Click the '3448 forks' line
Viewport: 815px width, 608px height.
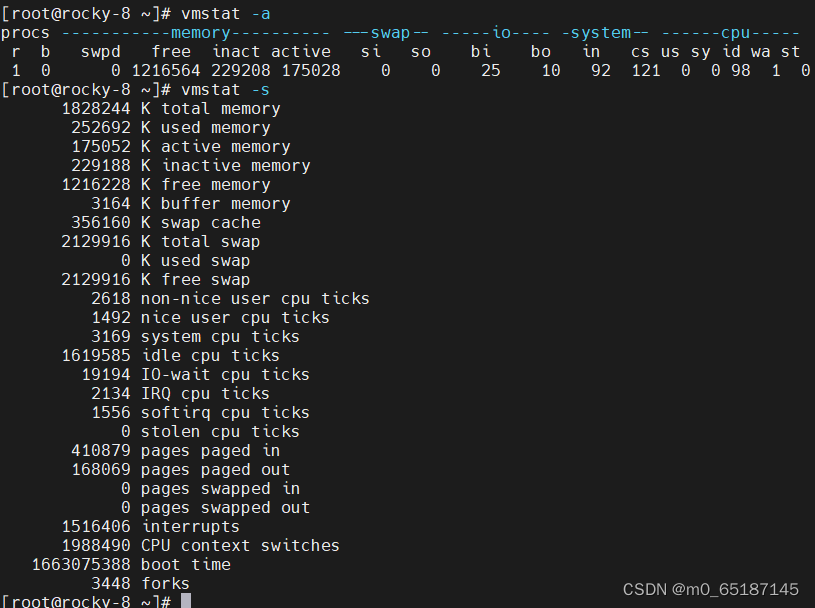coord(140,583)
